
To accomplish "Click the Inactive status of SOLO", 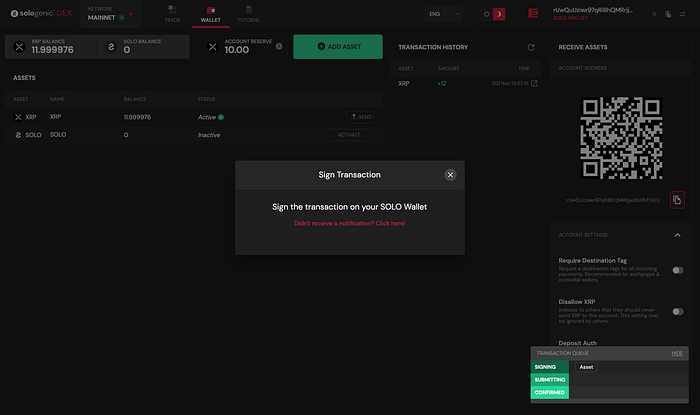I will [209, 135].
